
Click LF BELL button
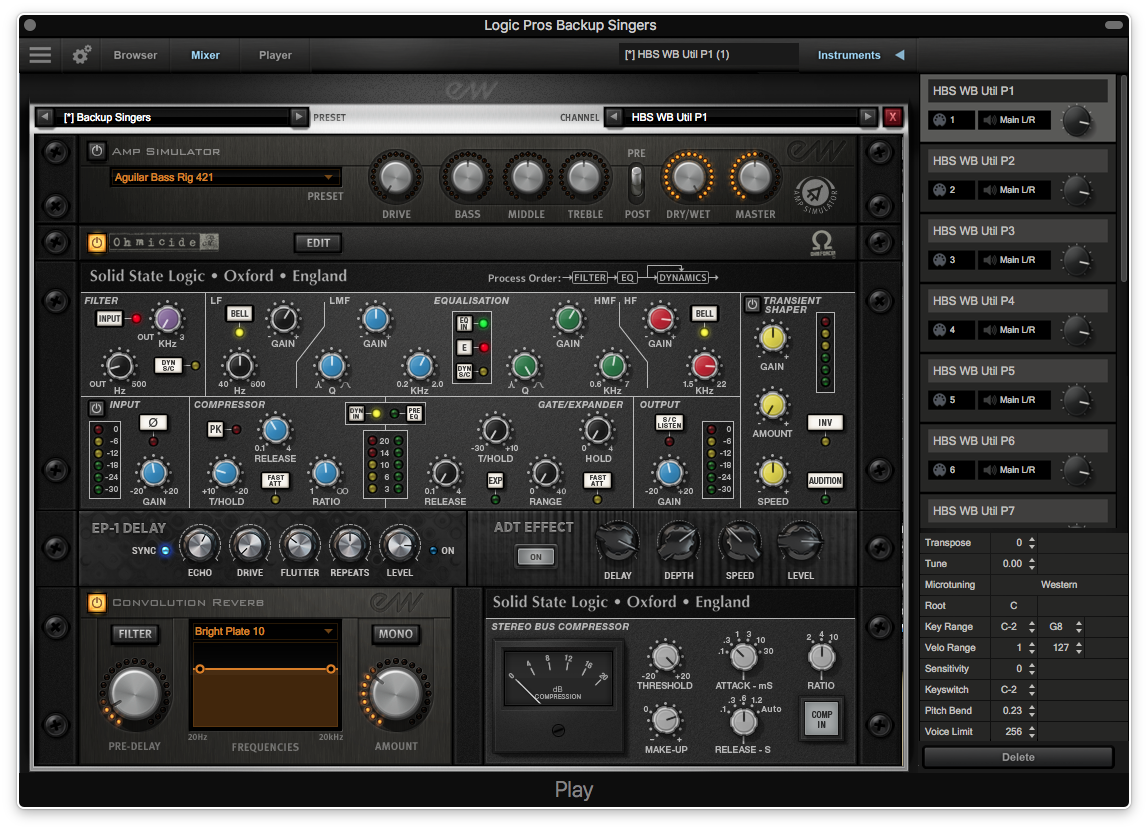(x=239, y=313)
